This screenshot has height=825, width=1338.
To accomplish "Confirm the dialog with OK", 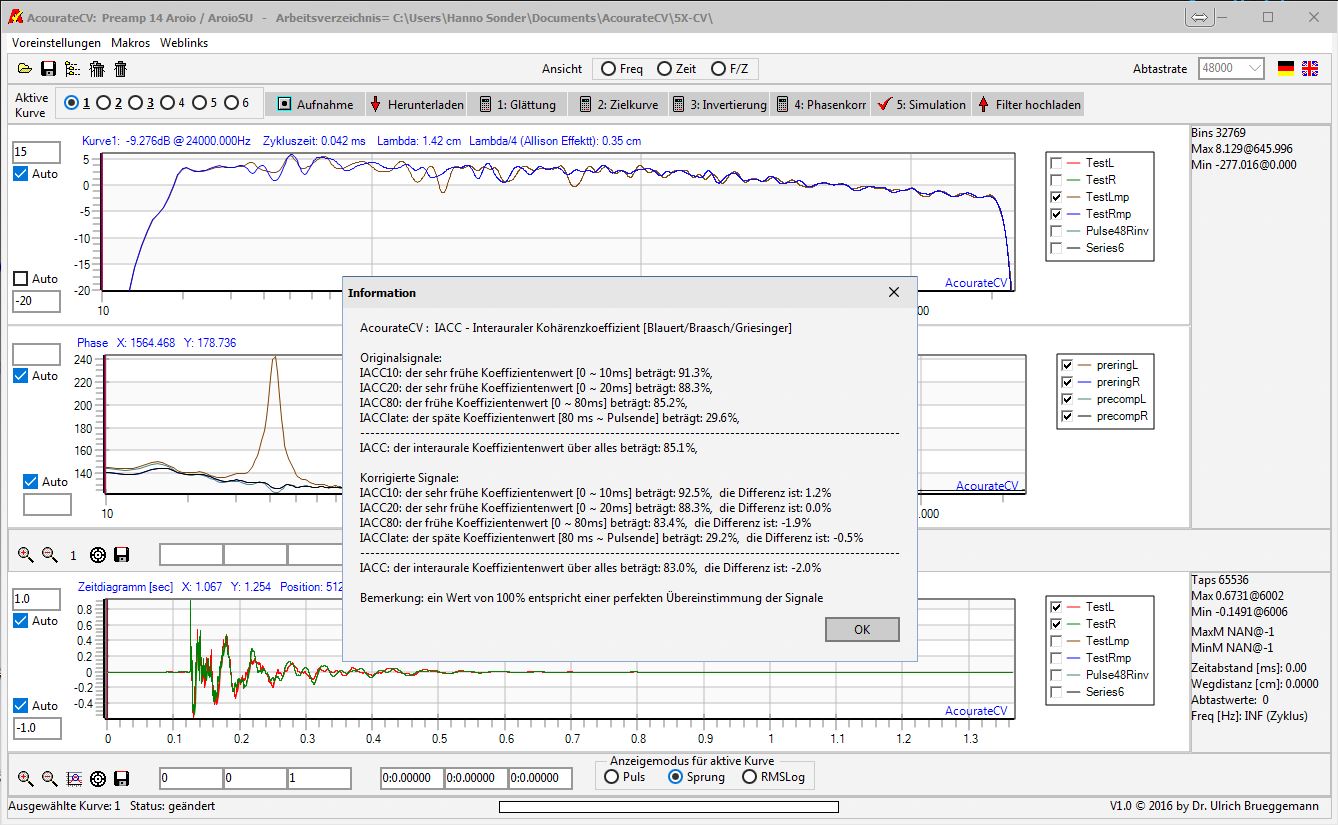I will tap(862, 630).
